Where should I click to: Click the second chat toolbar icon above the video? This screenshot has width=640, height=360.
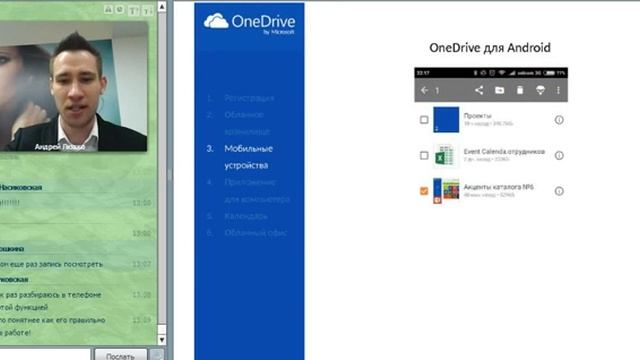tap(120, 9)
